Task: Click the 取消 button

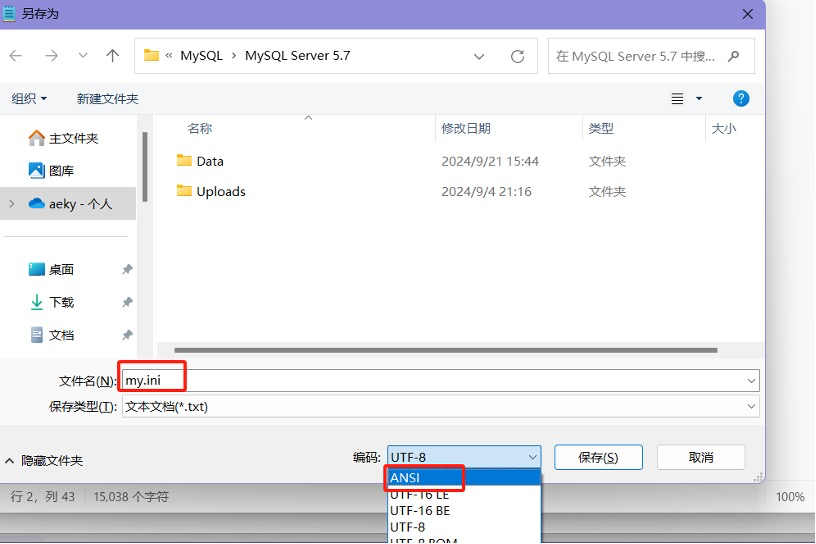Action: 701,457
